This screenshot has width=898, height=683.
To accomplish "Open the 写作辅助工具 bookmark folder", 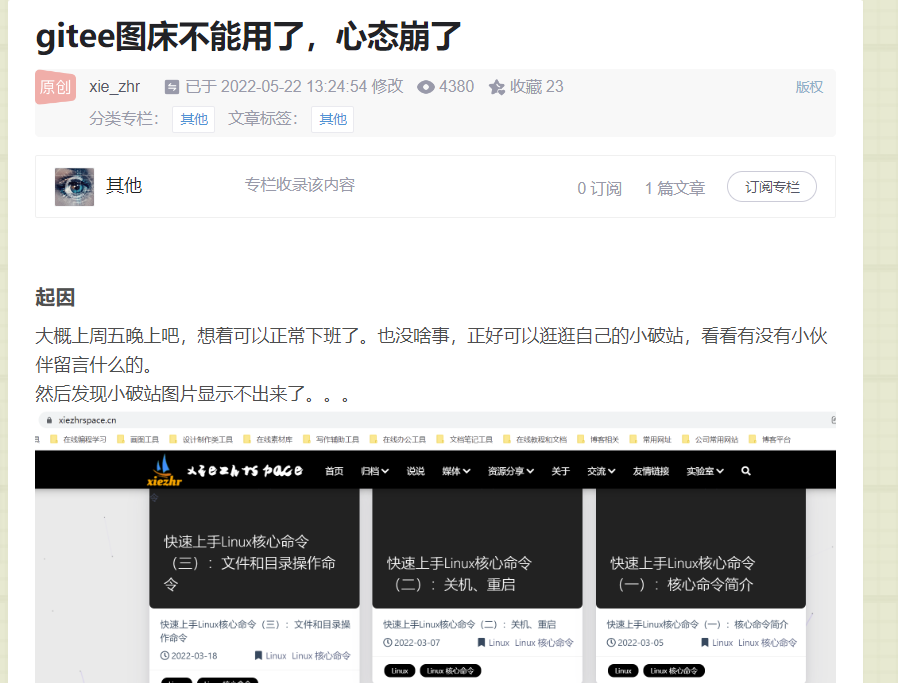I will pos(331,440).
